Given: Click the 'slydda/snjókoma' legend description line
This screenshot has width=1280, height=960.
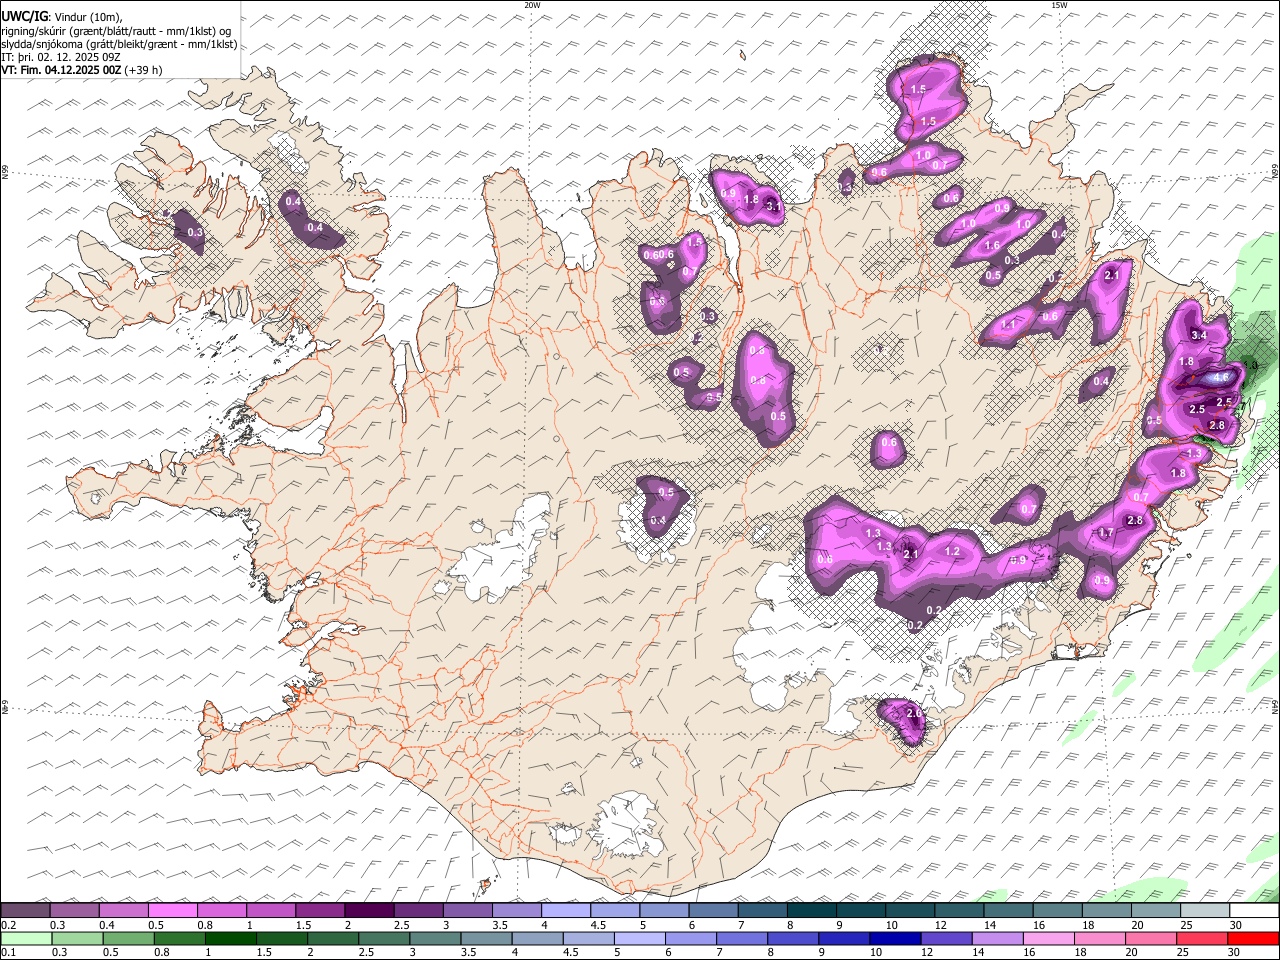Looking at the screenshot, I should tap(120, 44).
